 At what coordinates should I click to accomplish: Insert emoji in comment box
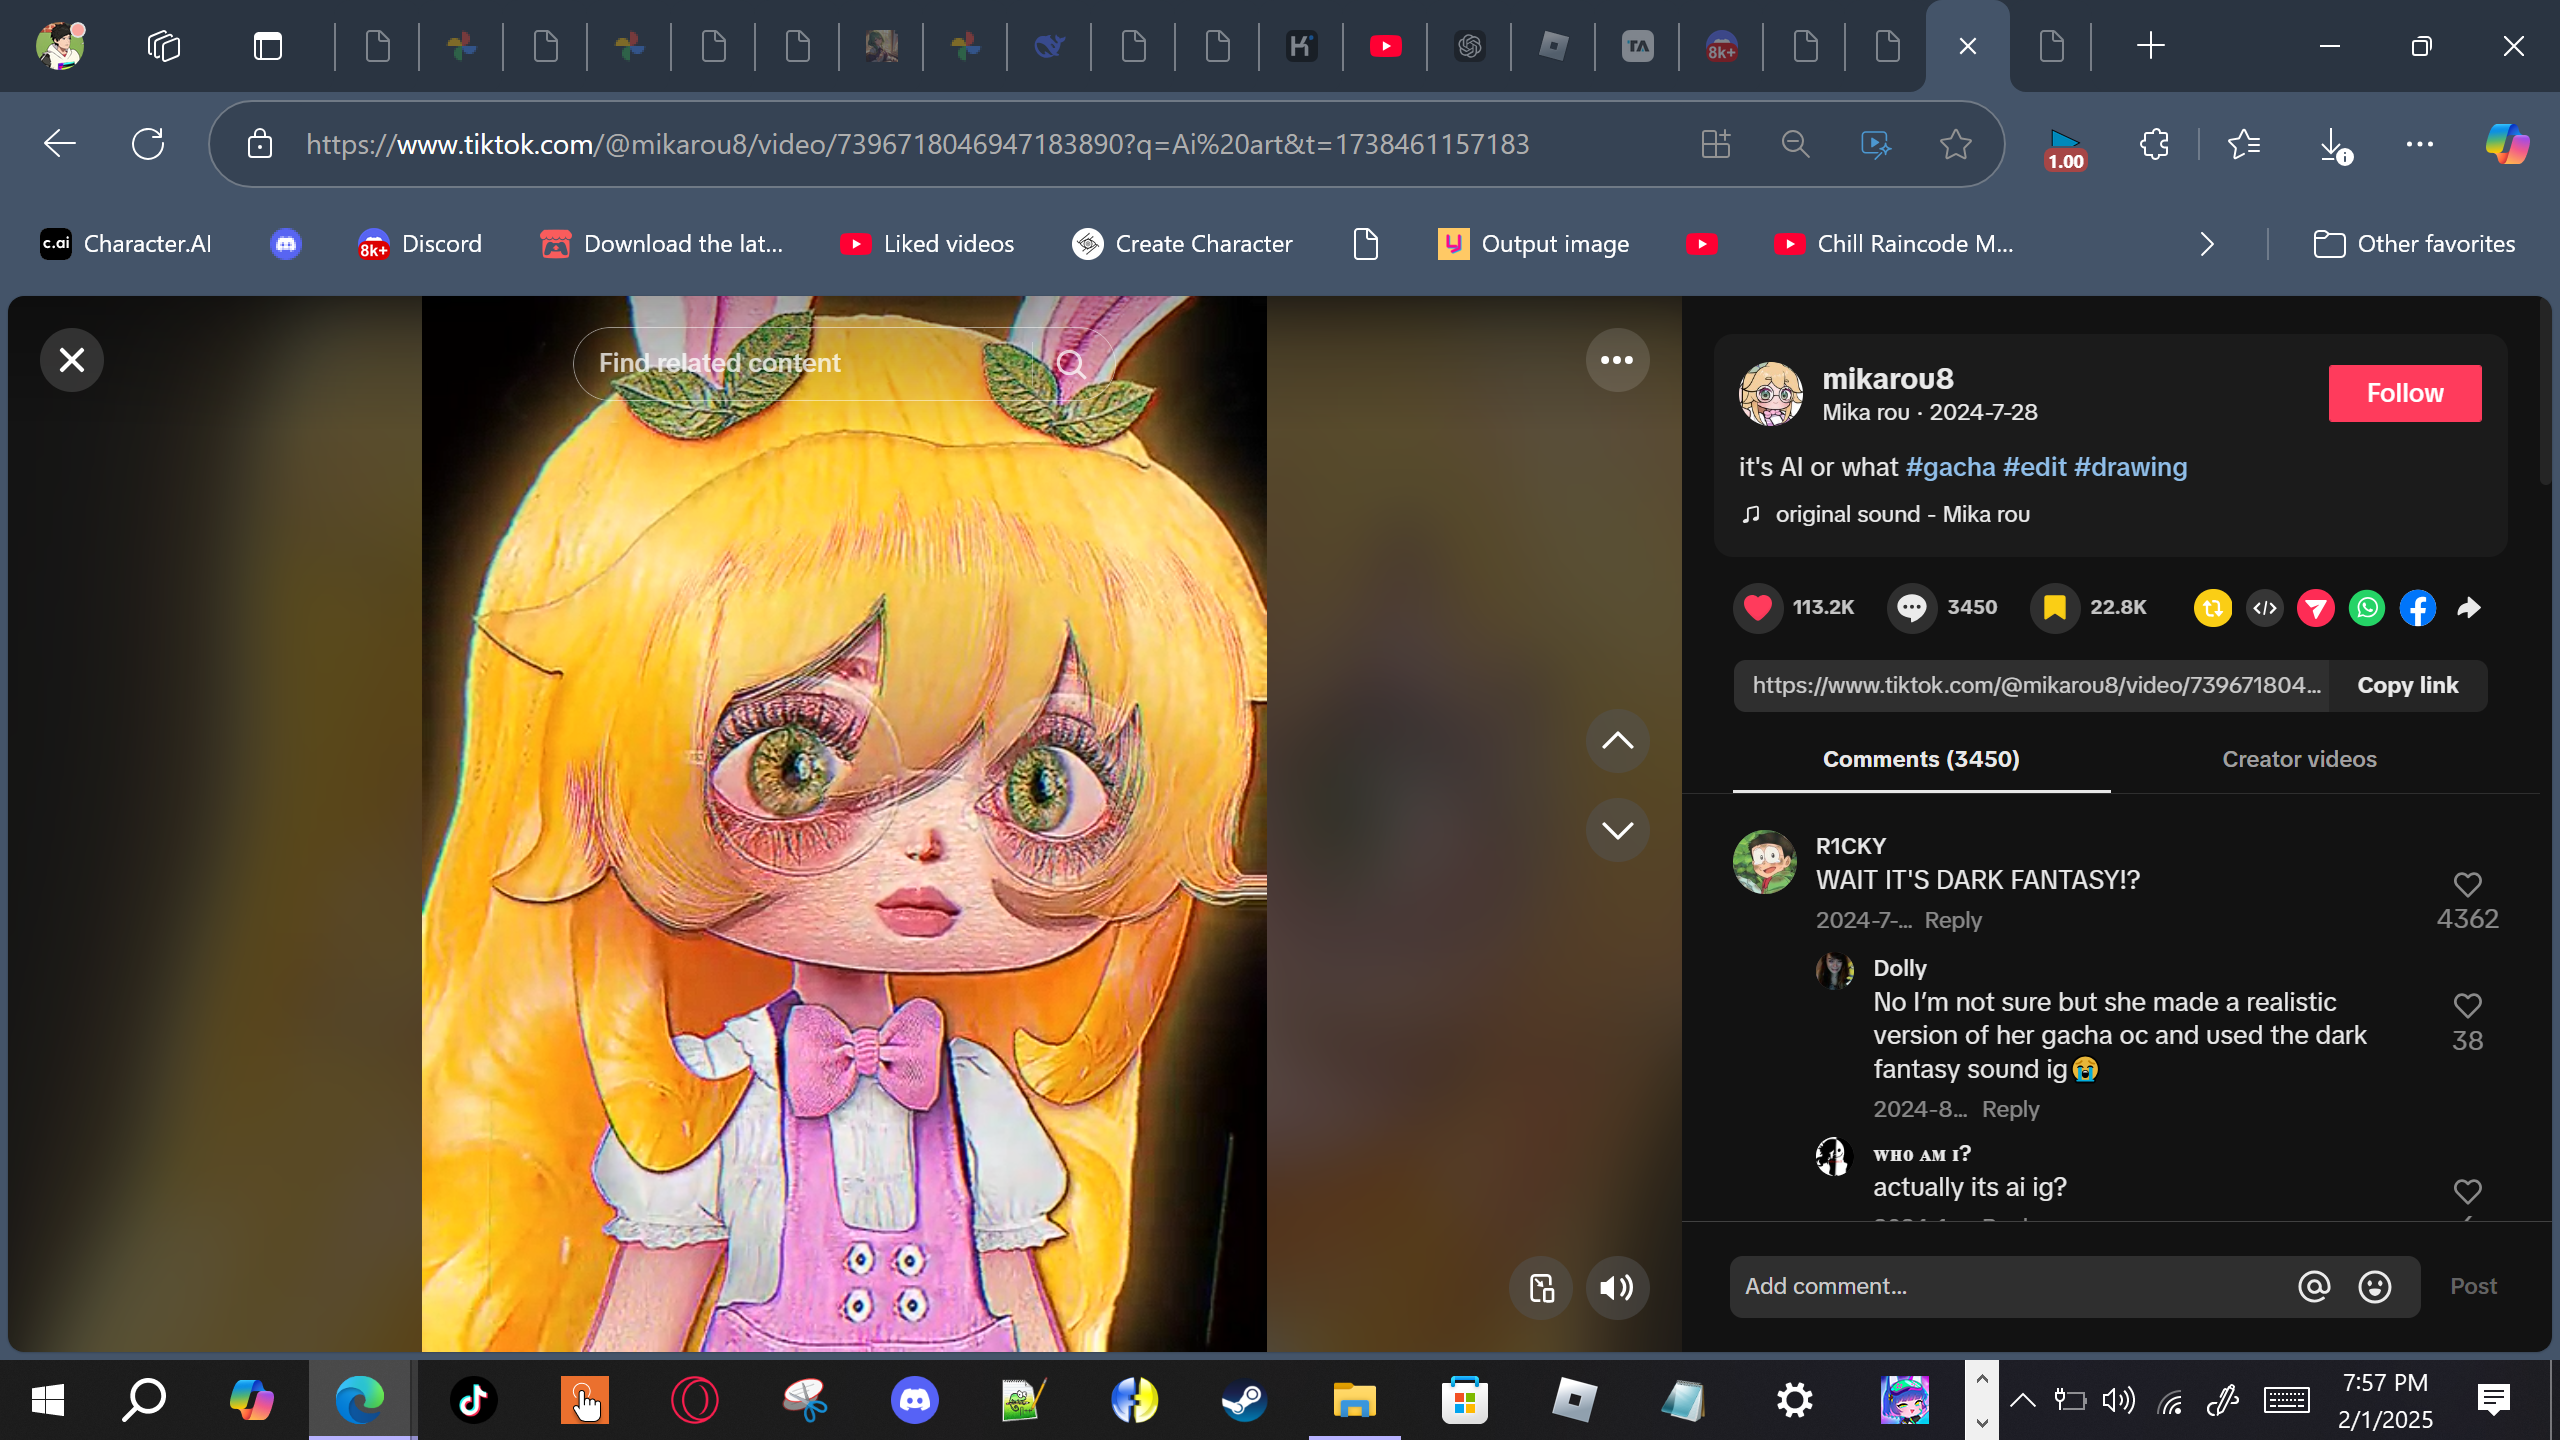(2374, 1286)
